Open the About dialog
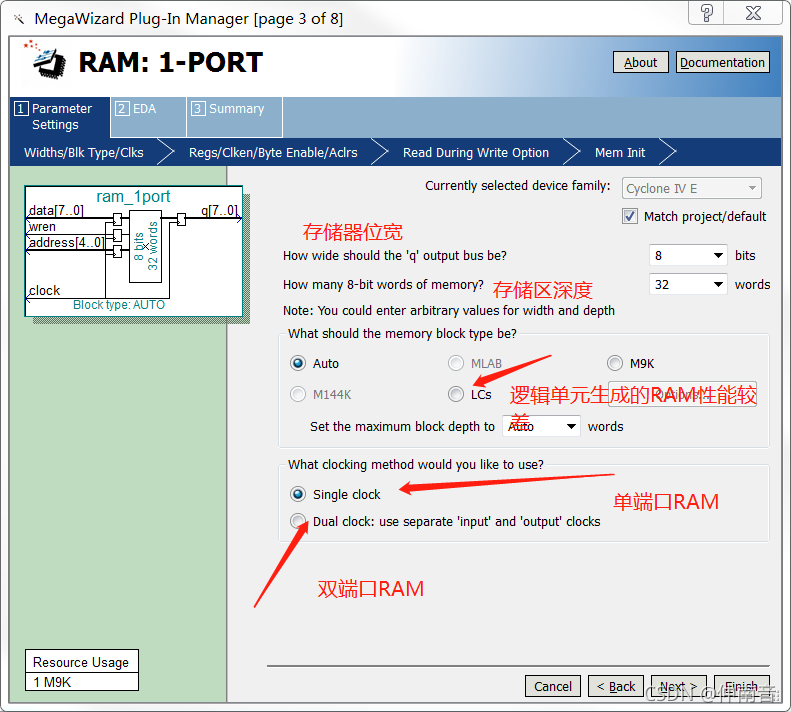This screenshot has height=712, width=791. 641,63
